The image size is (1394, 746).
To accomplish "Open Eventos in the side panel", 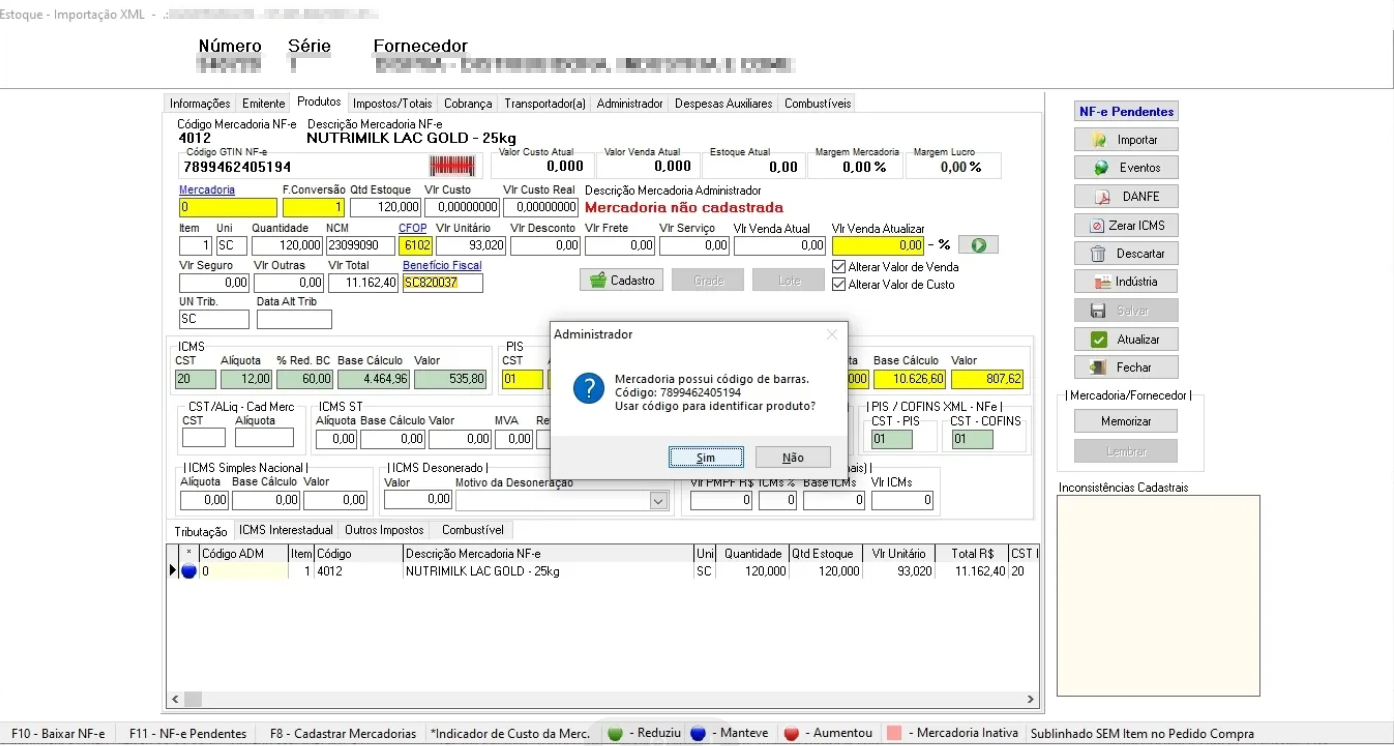I will point(1126,167).
